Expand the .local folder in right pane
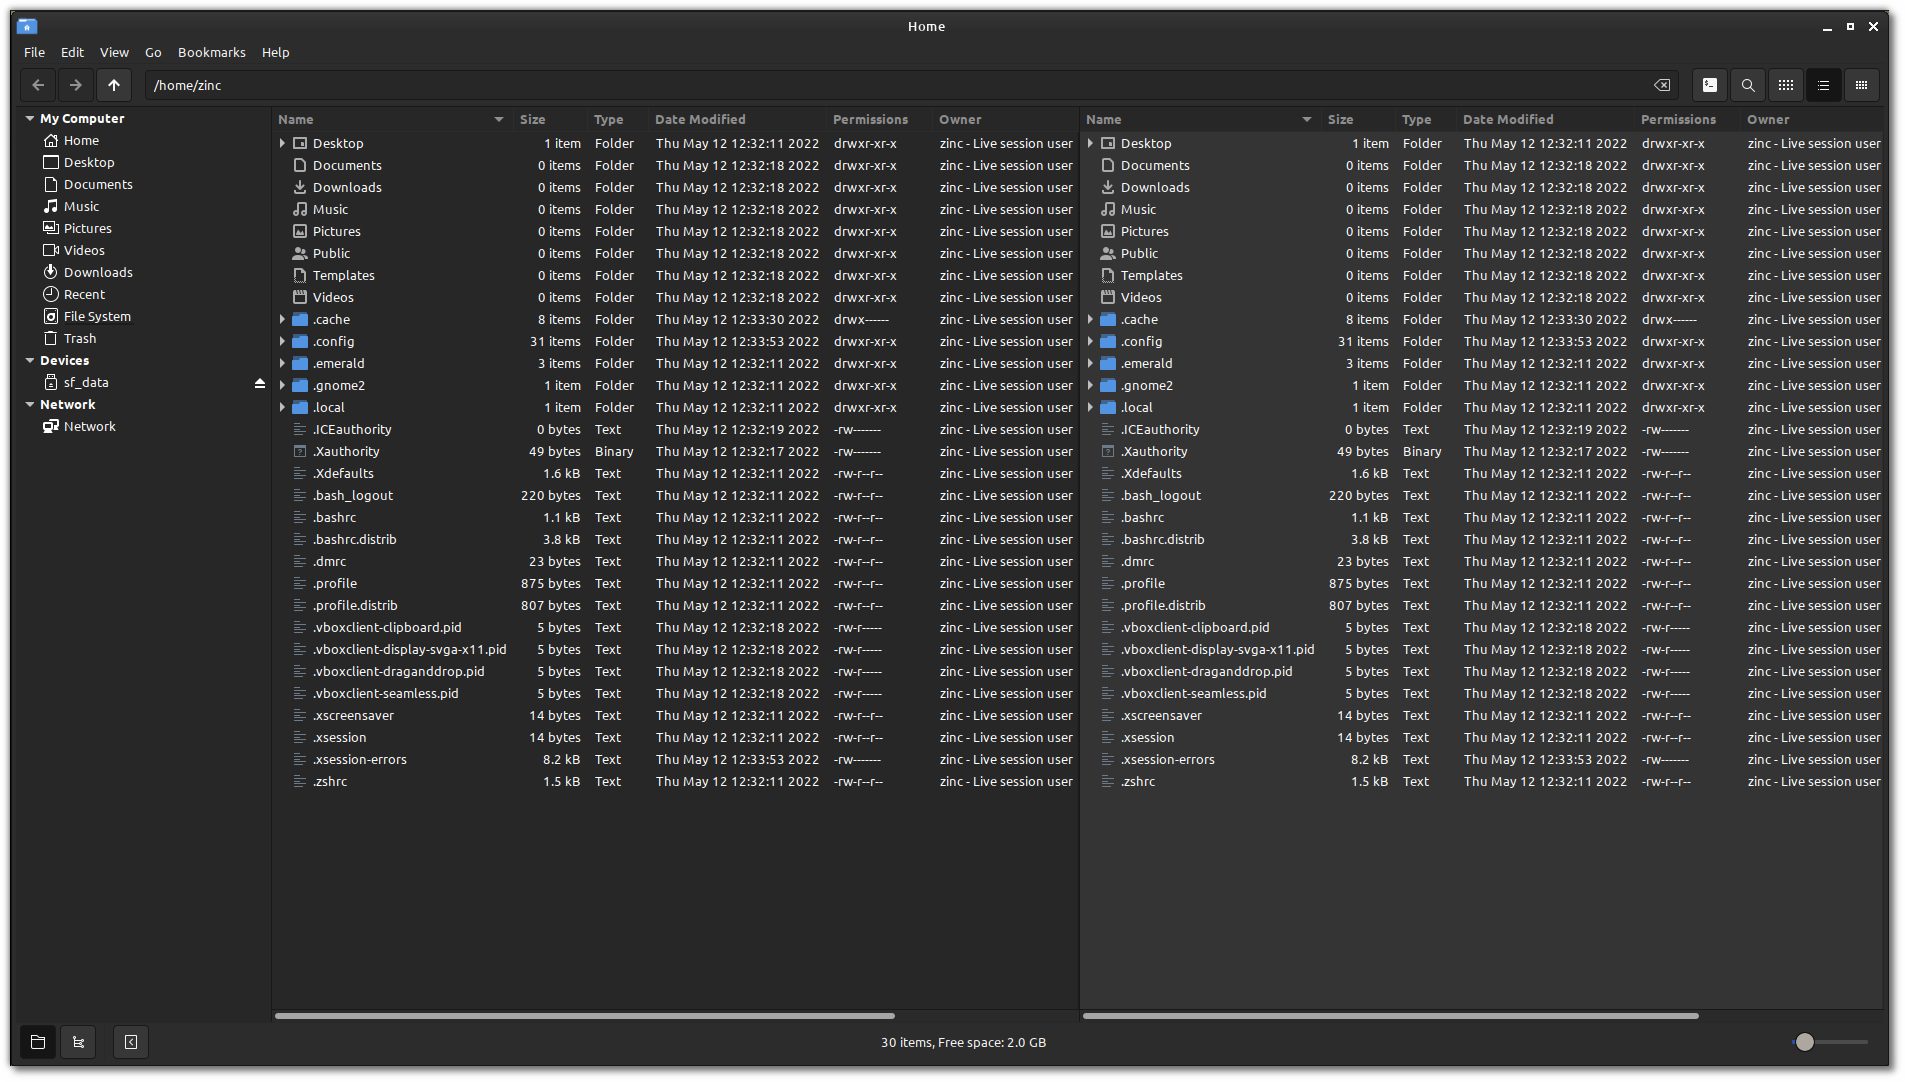The image size is (1905, 1082). pos(1090,408)
